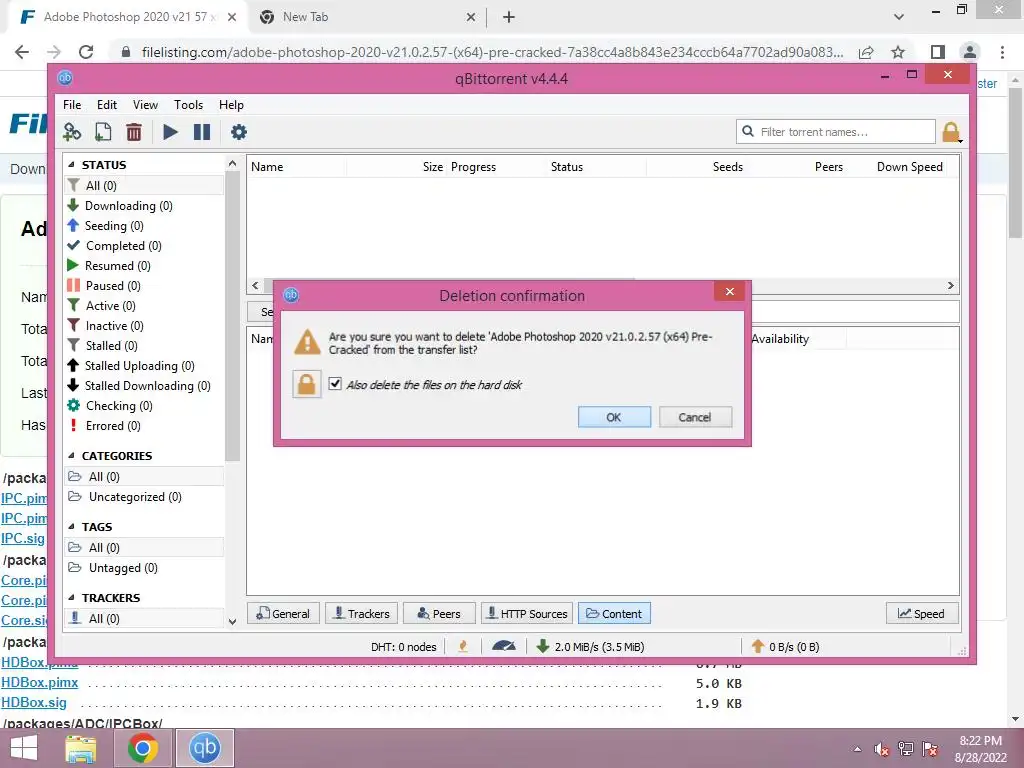Screen dimensions: 1024x768
Task: Click Cancel in Deletion confirmation
Action: click(x=695, y=417)
